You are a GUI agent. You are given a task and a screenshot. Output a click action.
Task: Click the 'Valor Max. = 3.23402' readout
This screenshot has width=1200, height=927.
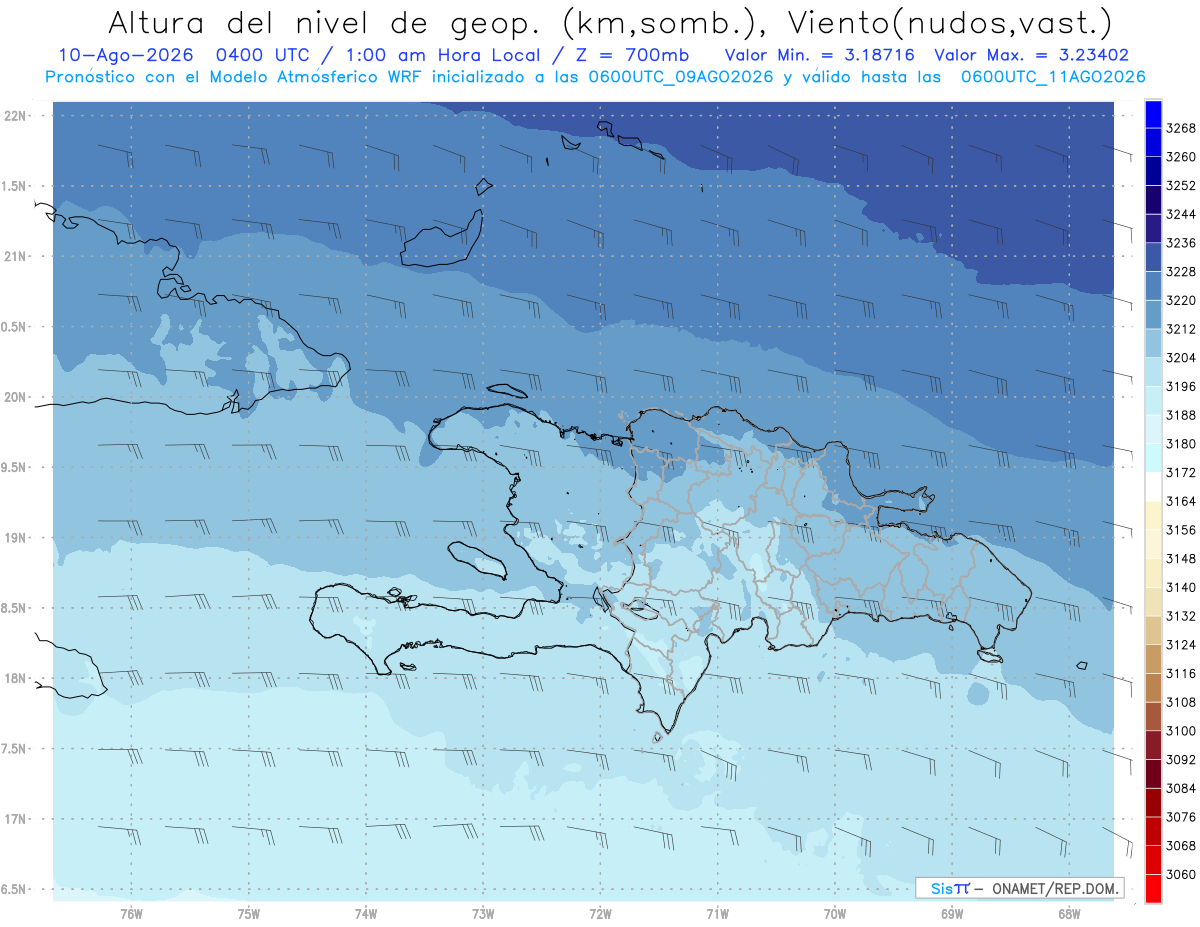click(1031, 55)
